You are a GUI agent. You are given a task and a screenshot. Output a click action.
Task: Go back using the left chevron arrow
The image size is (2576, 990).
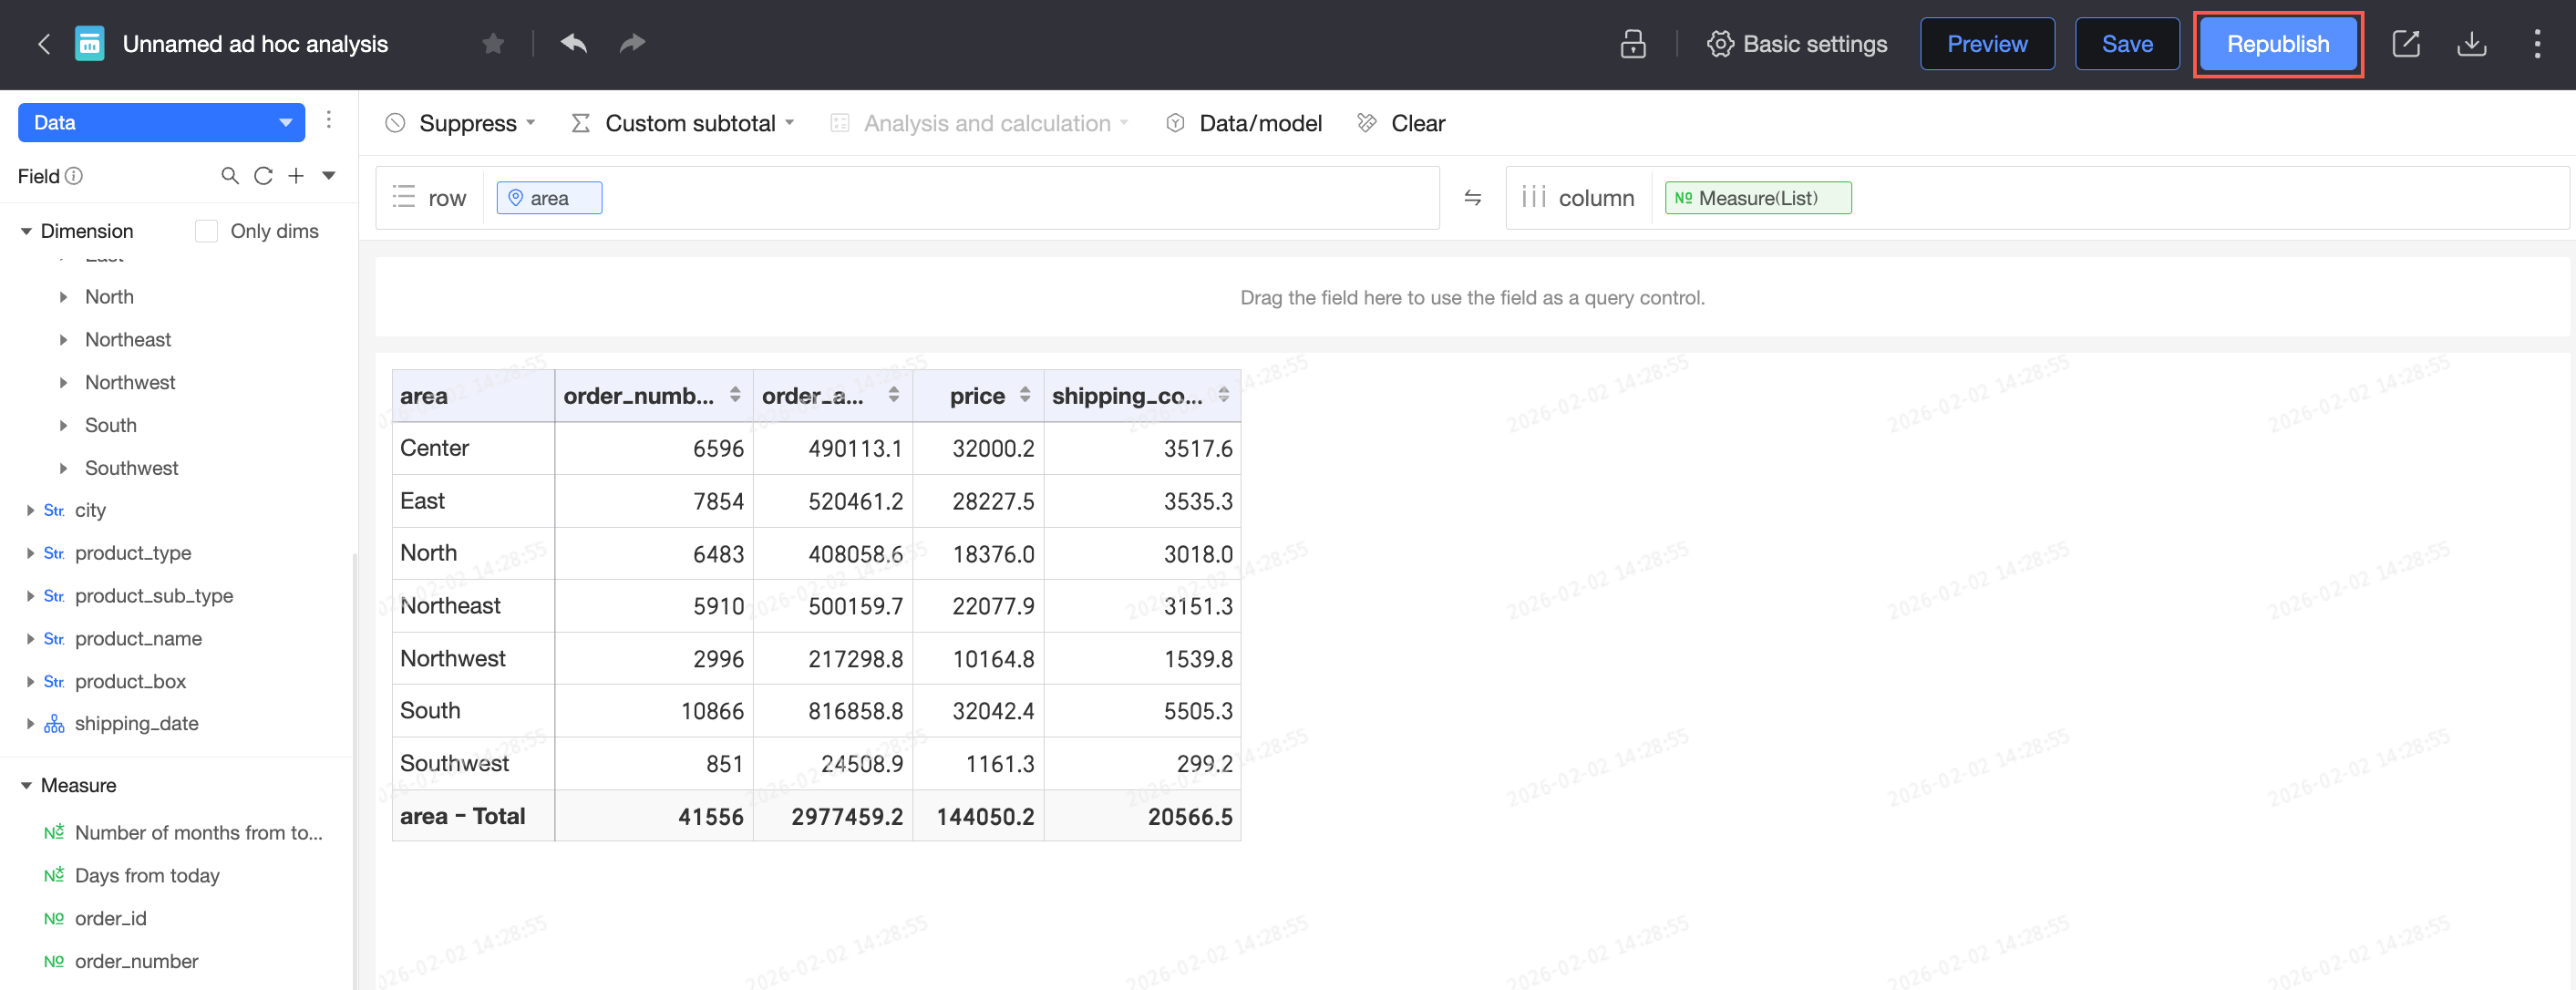click(44, 44)
